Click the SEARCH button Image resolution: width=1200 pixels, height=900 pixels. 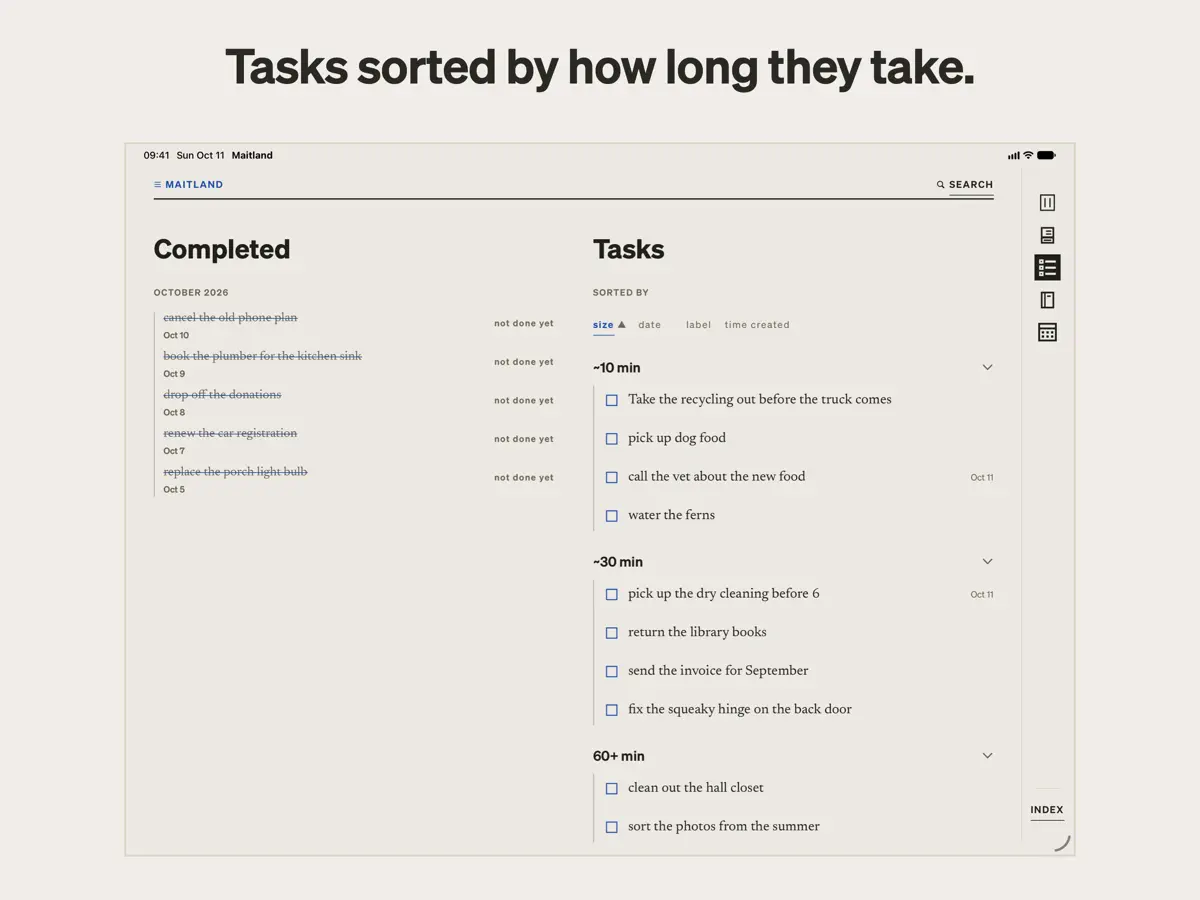971,185
